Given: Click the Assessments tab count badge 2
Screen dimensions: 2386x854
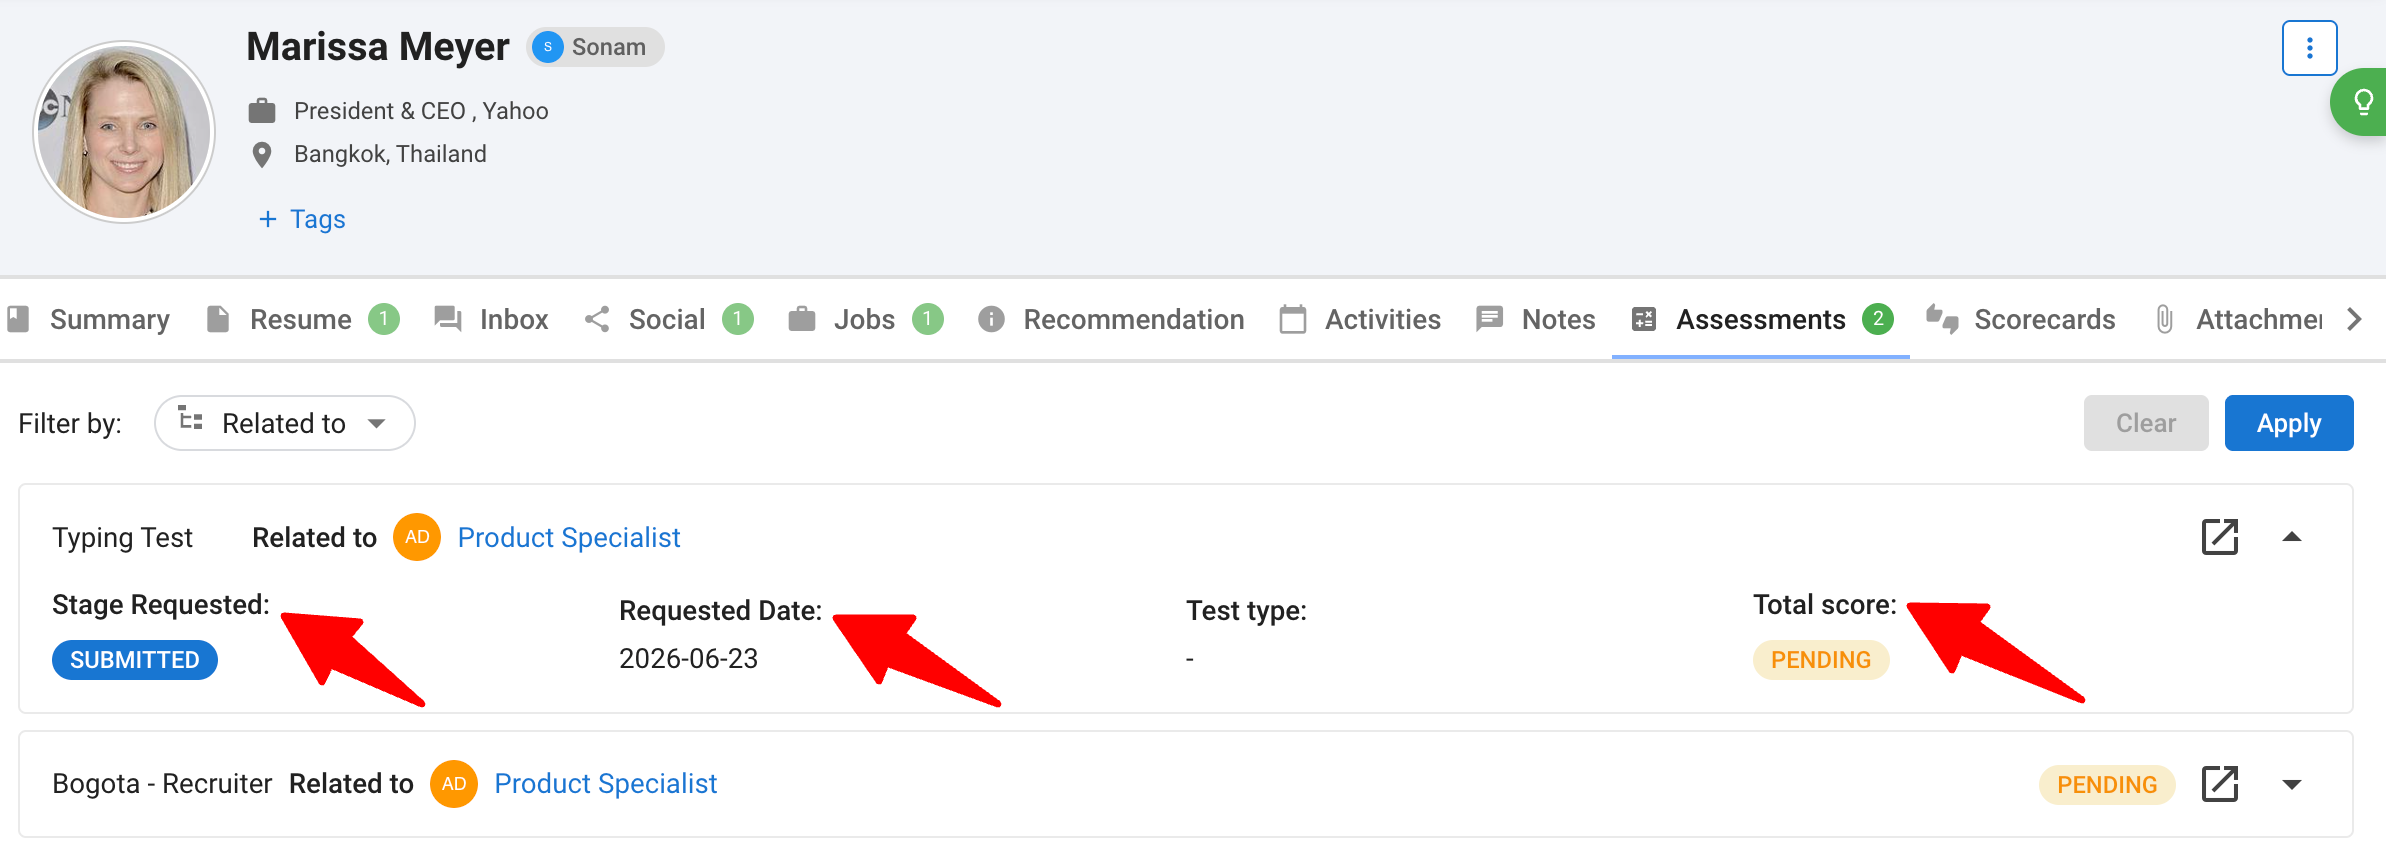Looking at the screenshot, I should click(x=1878, y=319).
